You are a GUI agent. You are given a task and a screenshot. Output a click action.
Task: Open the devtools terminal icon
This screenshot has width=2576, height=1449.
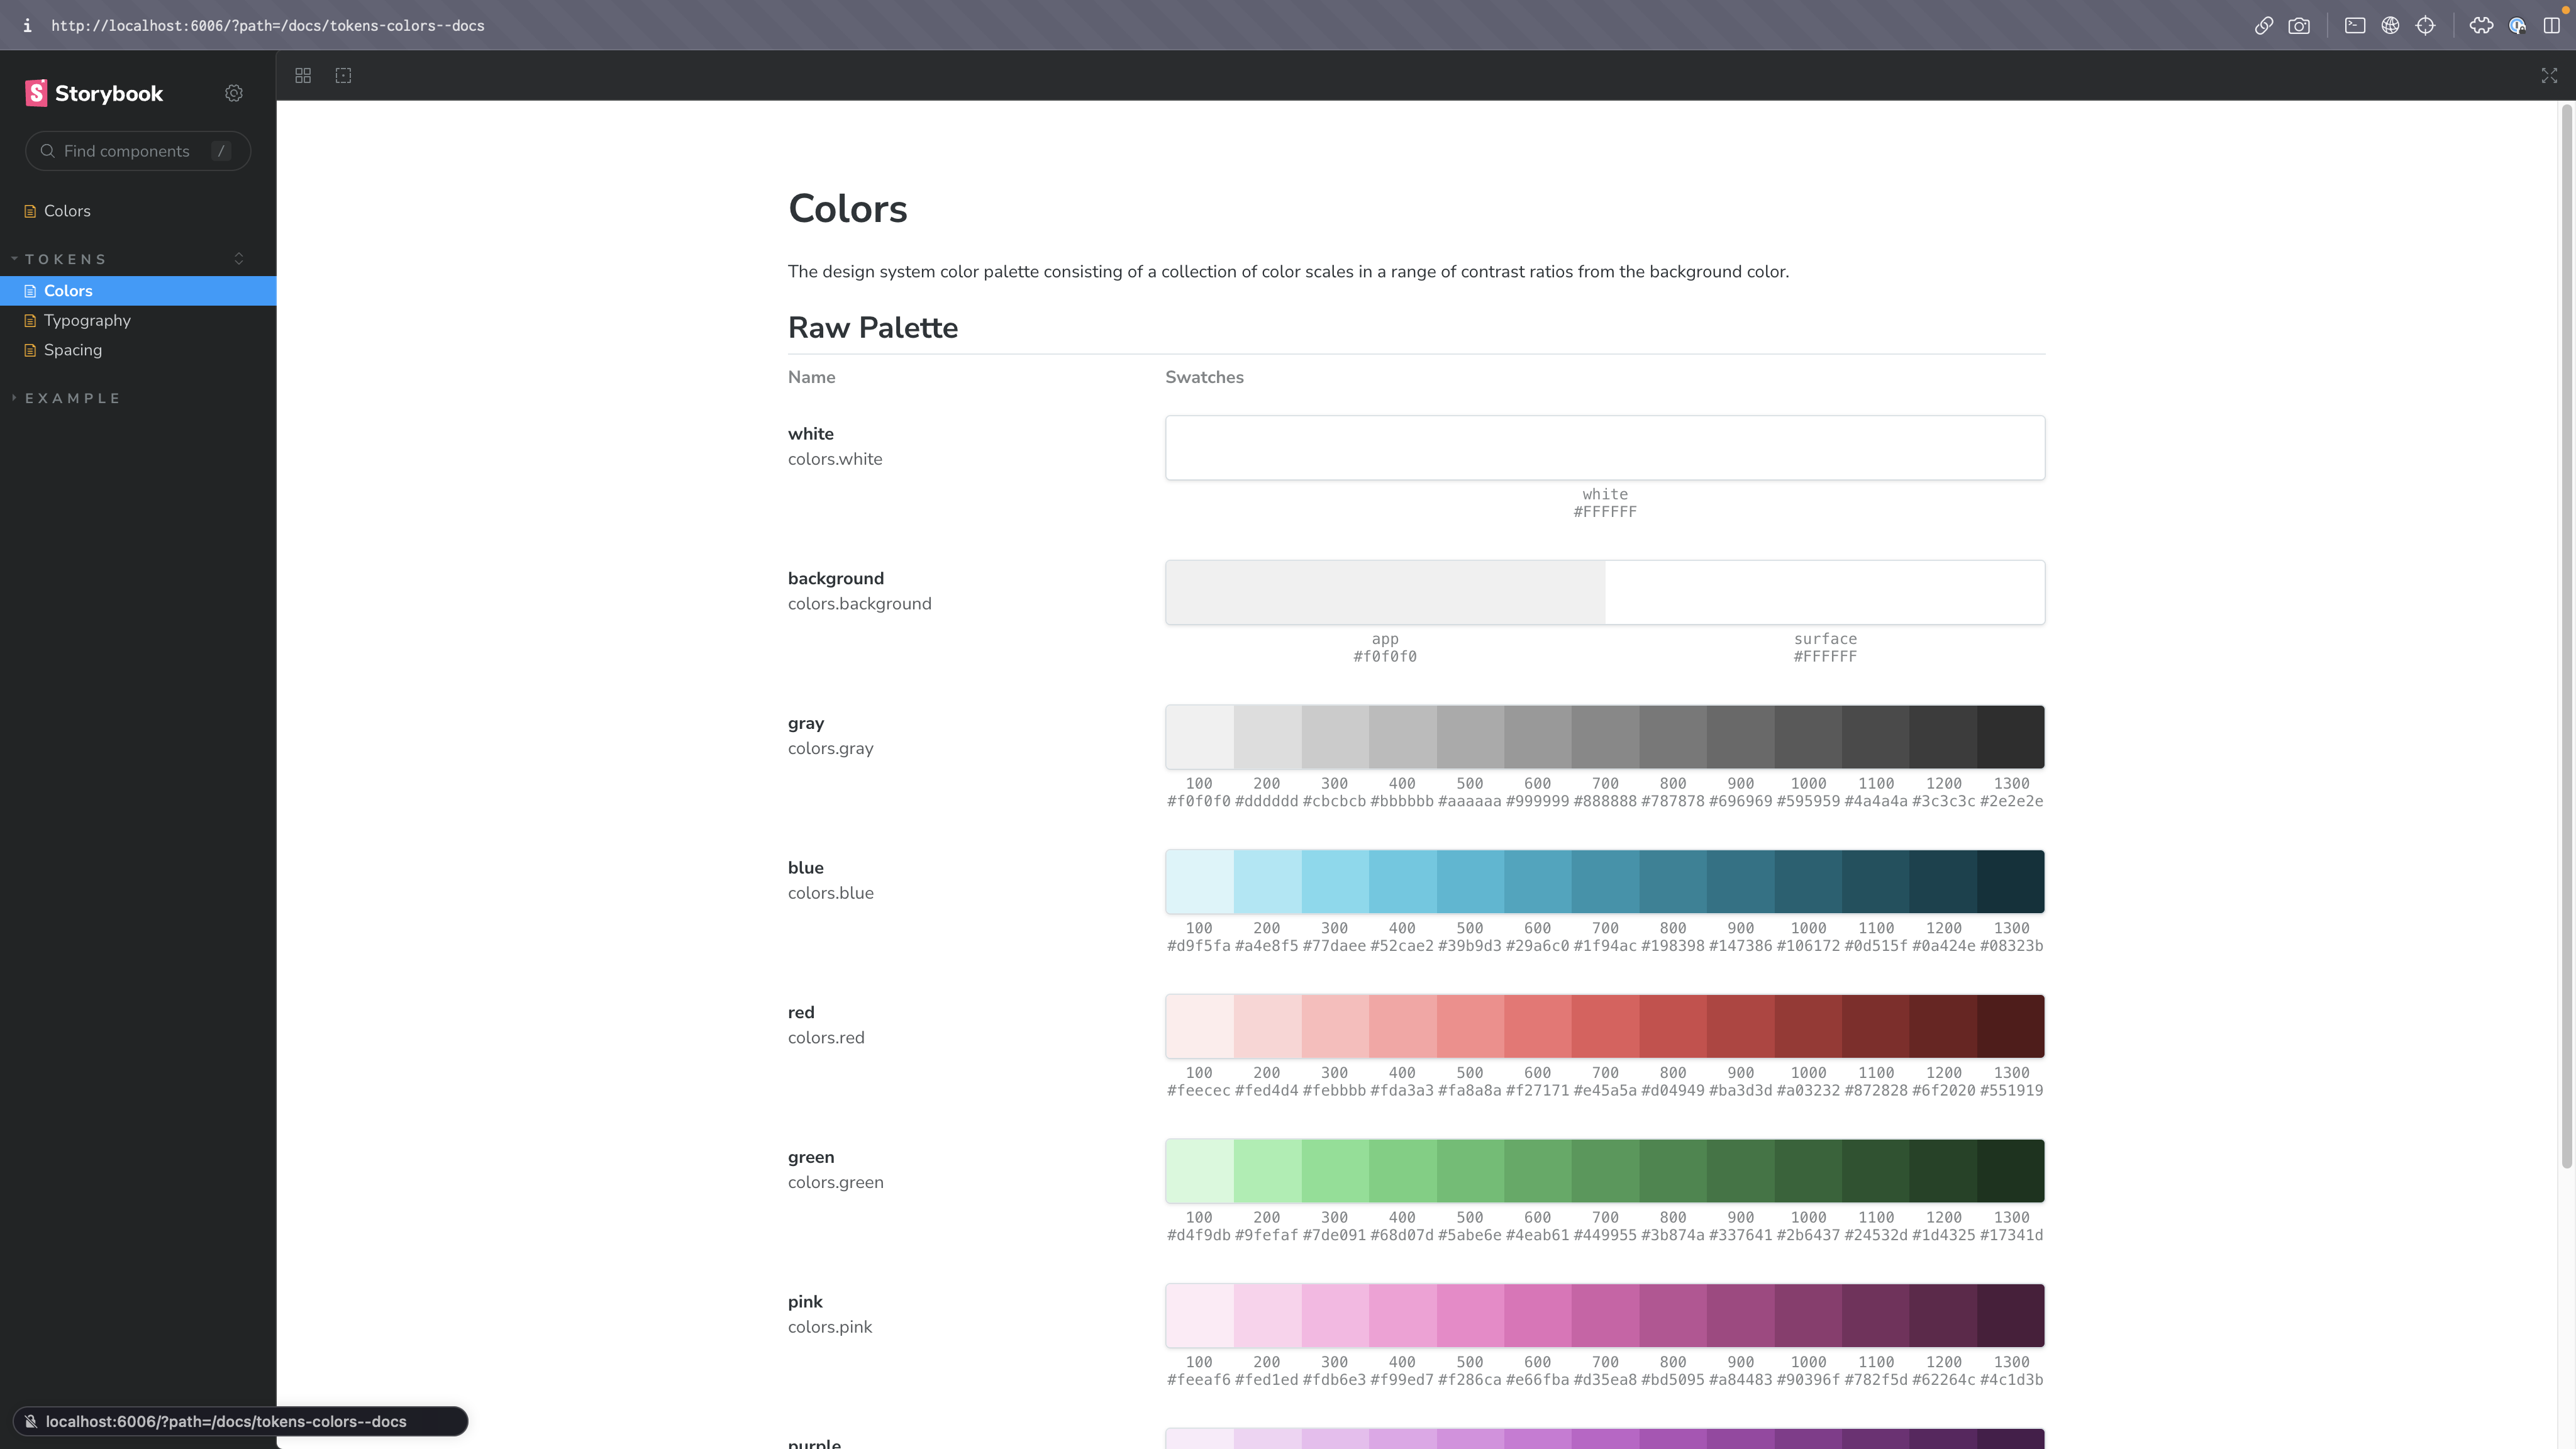click(2355, 25)
